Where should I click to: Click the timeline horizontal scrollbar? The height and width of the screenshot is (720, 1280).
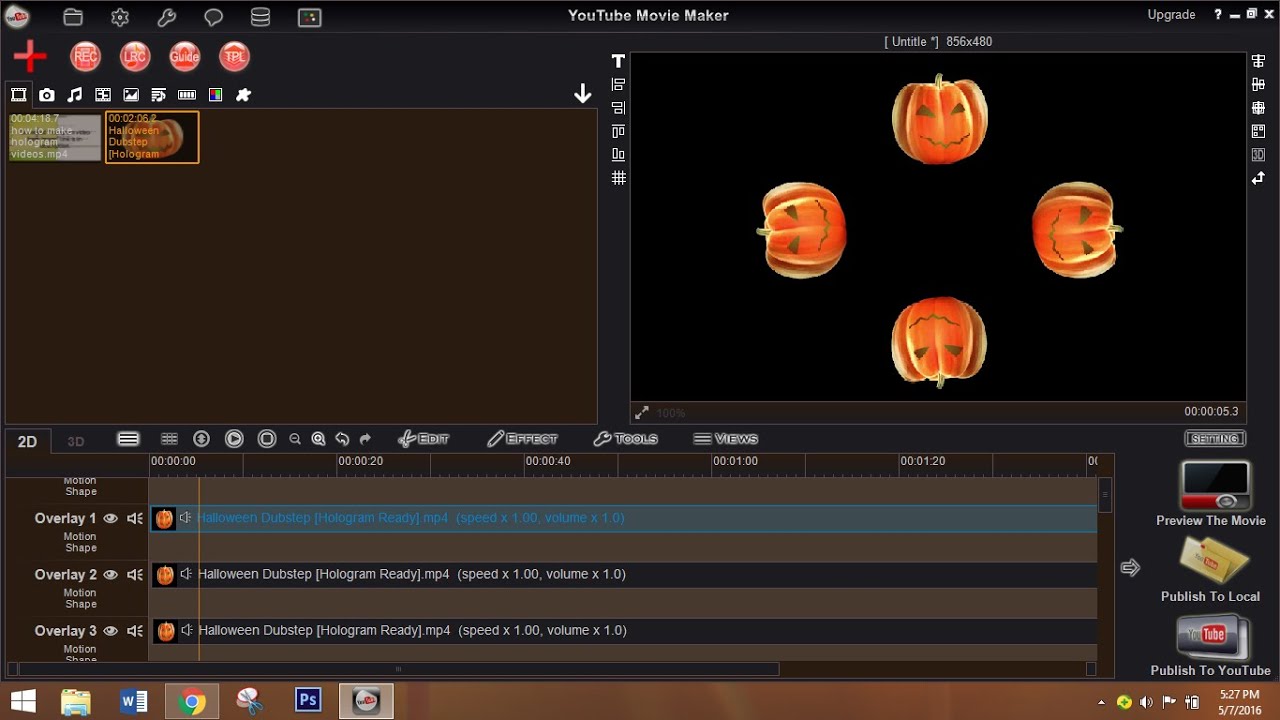(398, 669)
